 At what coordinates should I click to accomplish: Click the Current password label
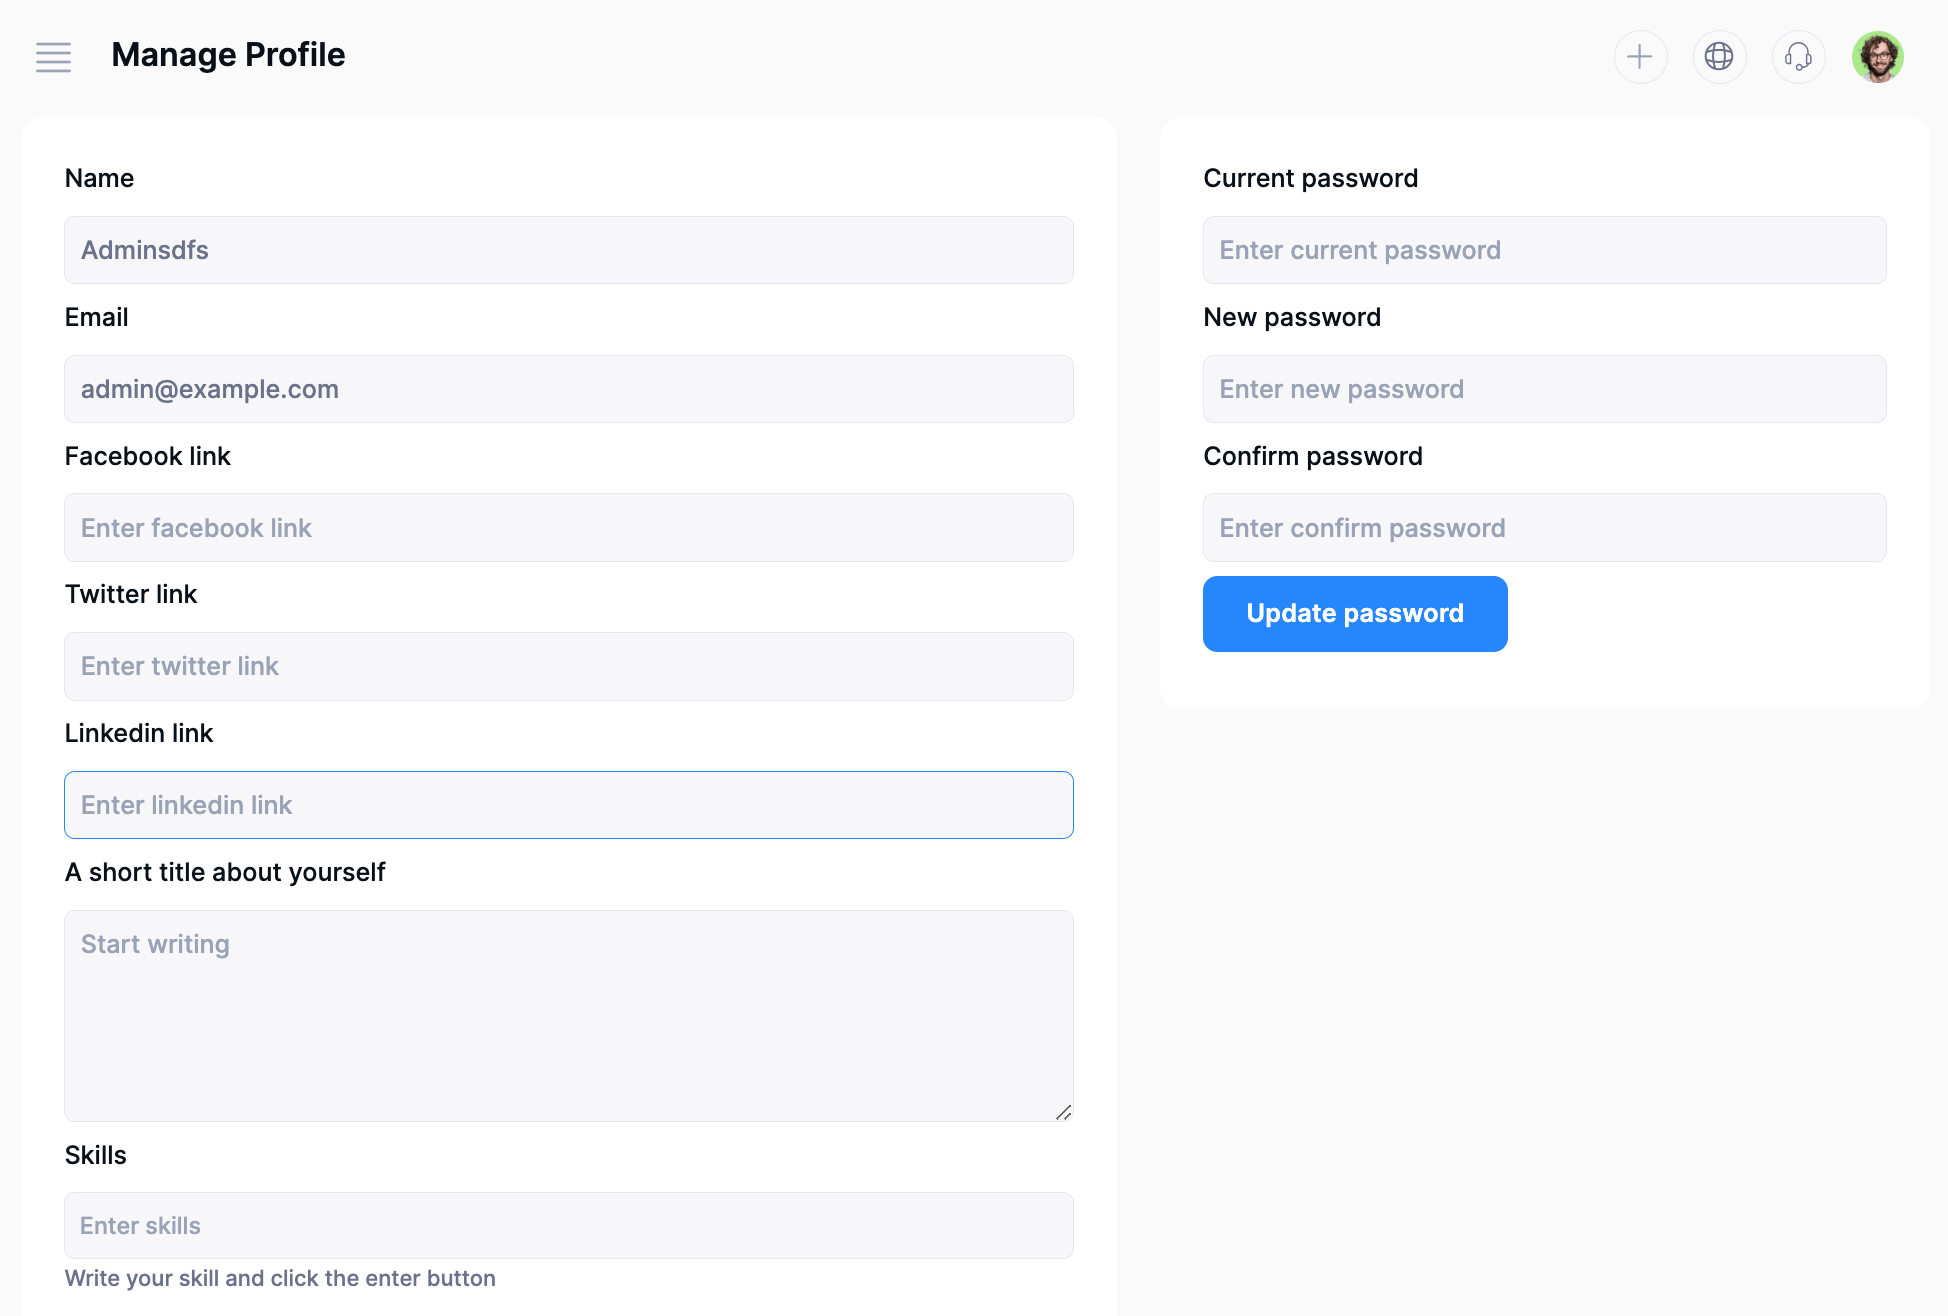[1310, 178]
